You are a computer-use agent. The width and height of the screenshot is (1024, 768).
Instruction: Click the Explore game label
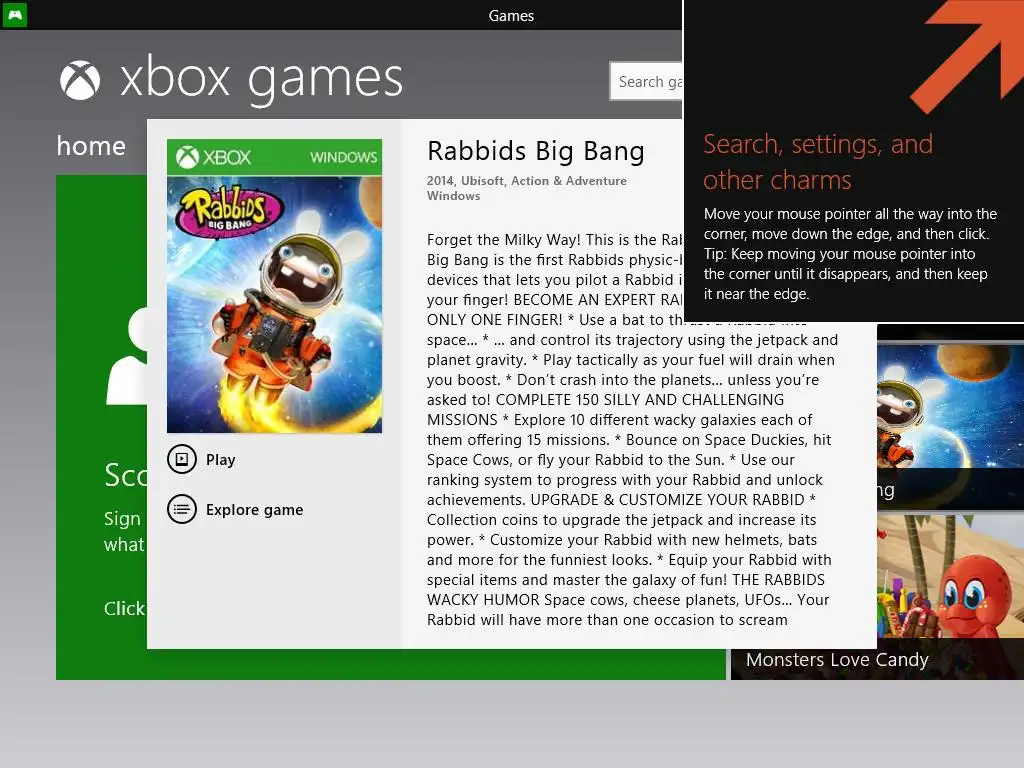tap(255, 510)
